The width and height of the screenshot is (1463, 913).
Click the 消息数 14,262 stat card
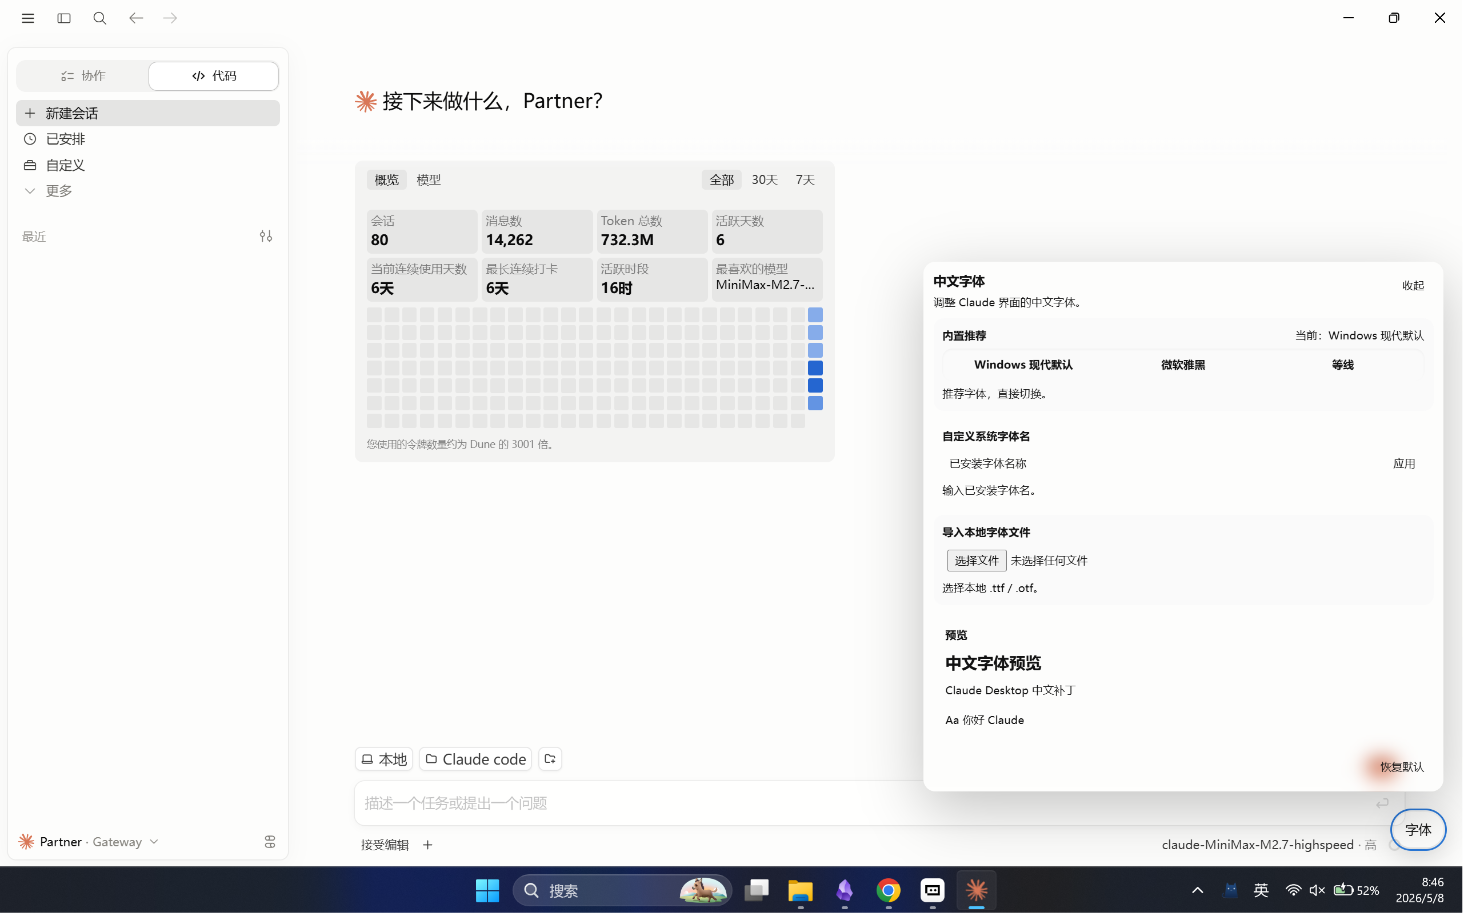(537, 231)
